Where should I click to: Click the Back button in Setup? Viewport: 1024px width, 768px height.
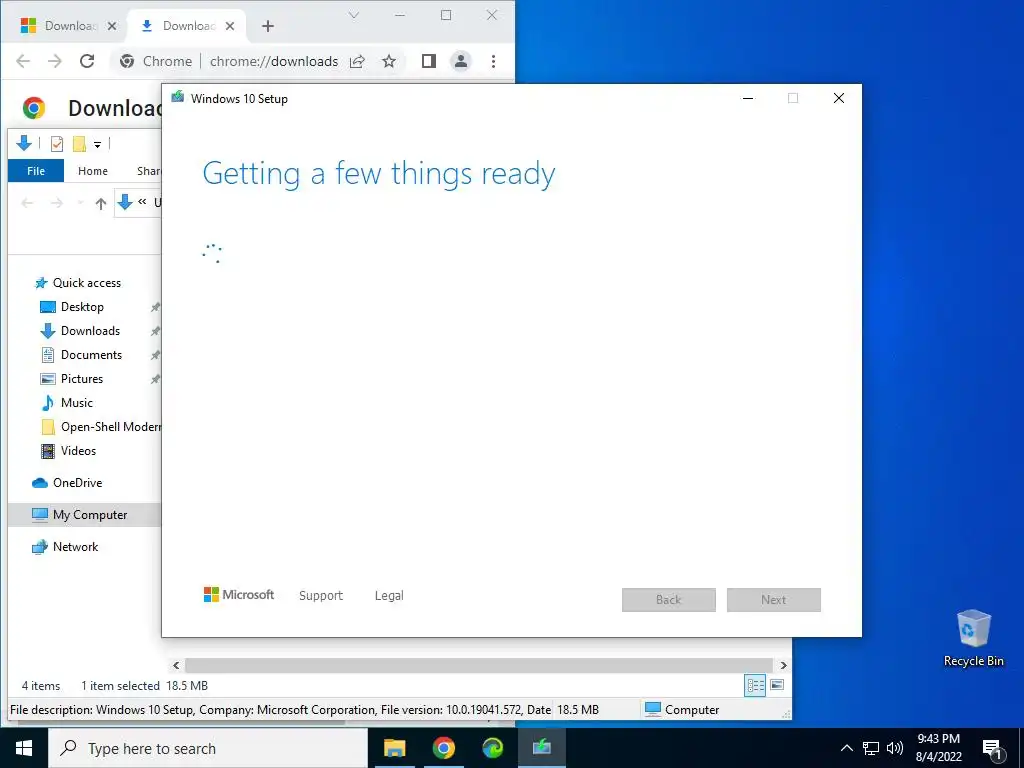[669, 600]
